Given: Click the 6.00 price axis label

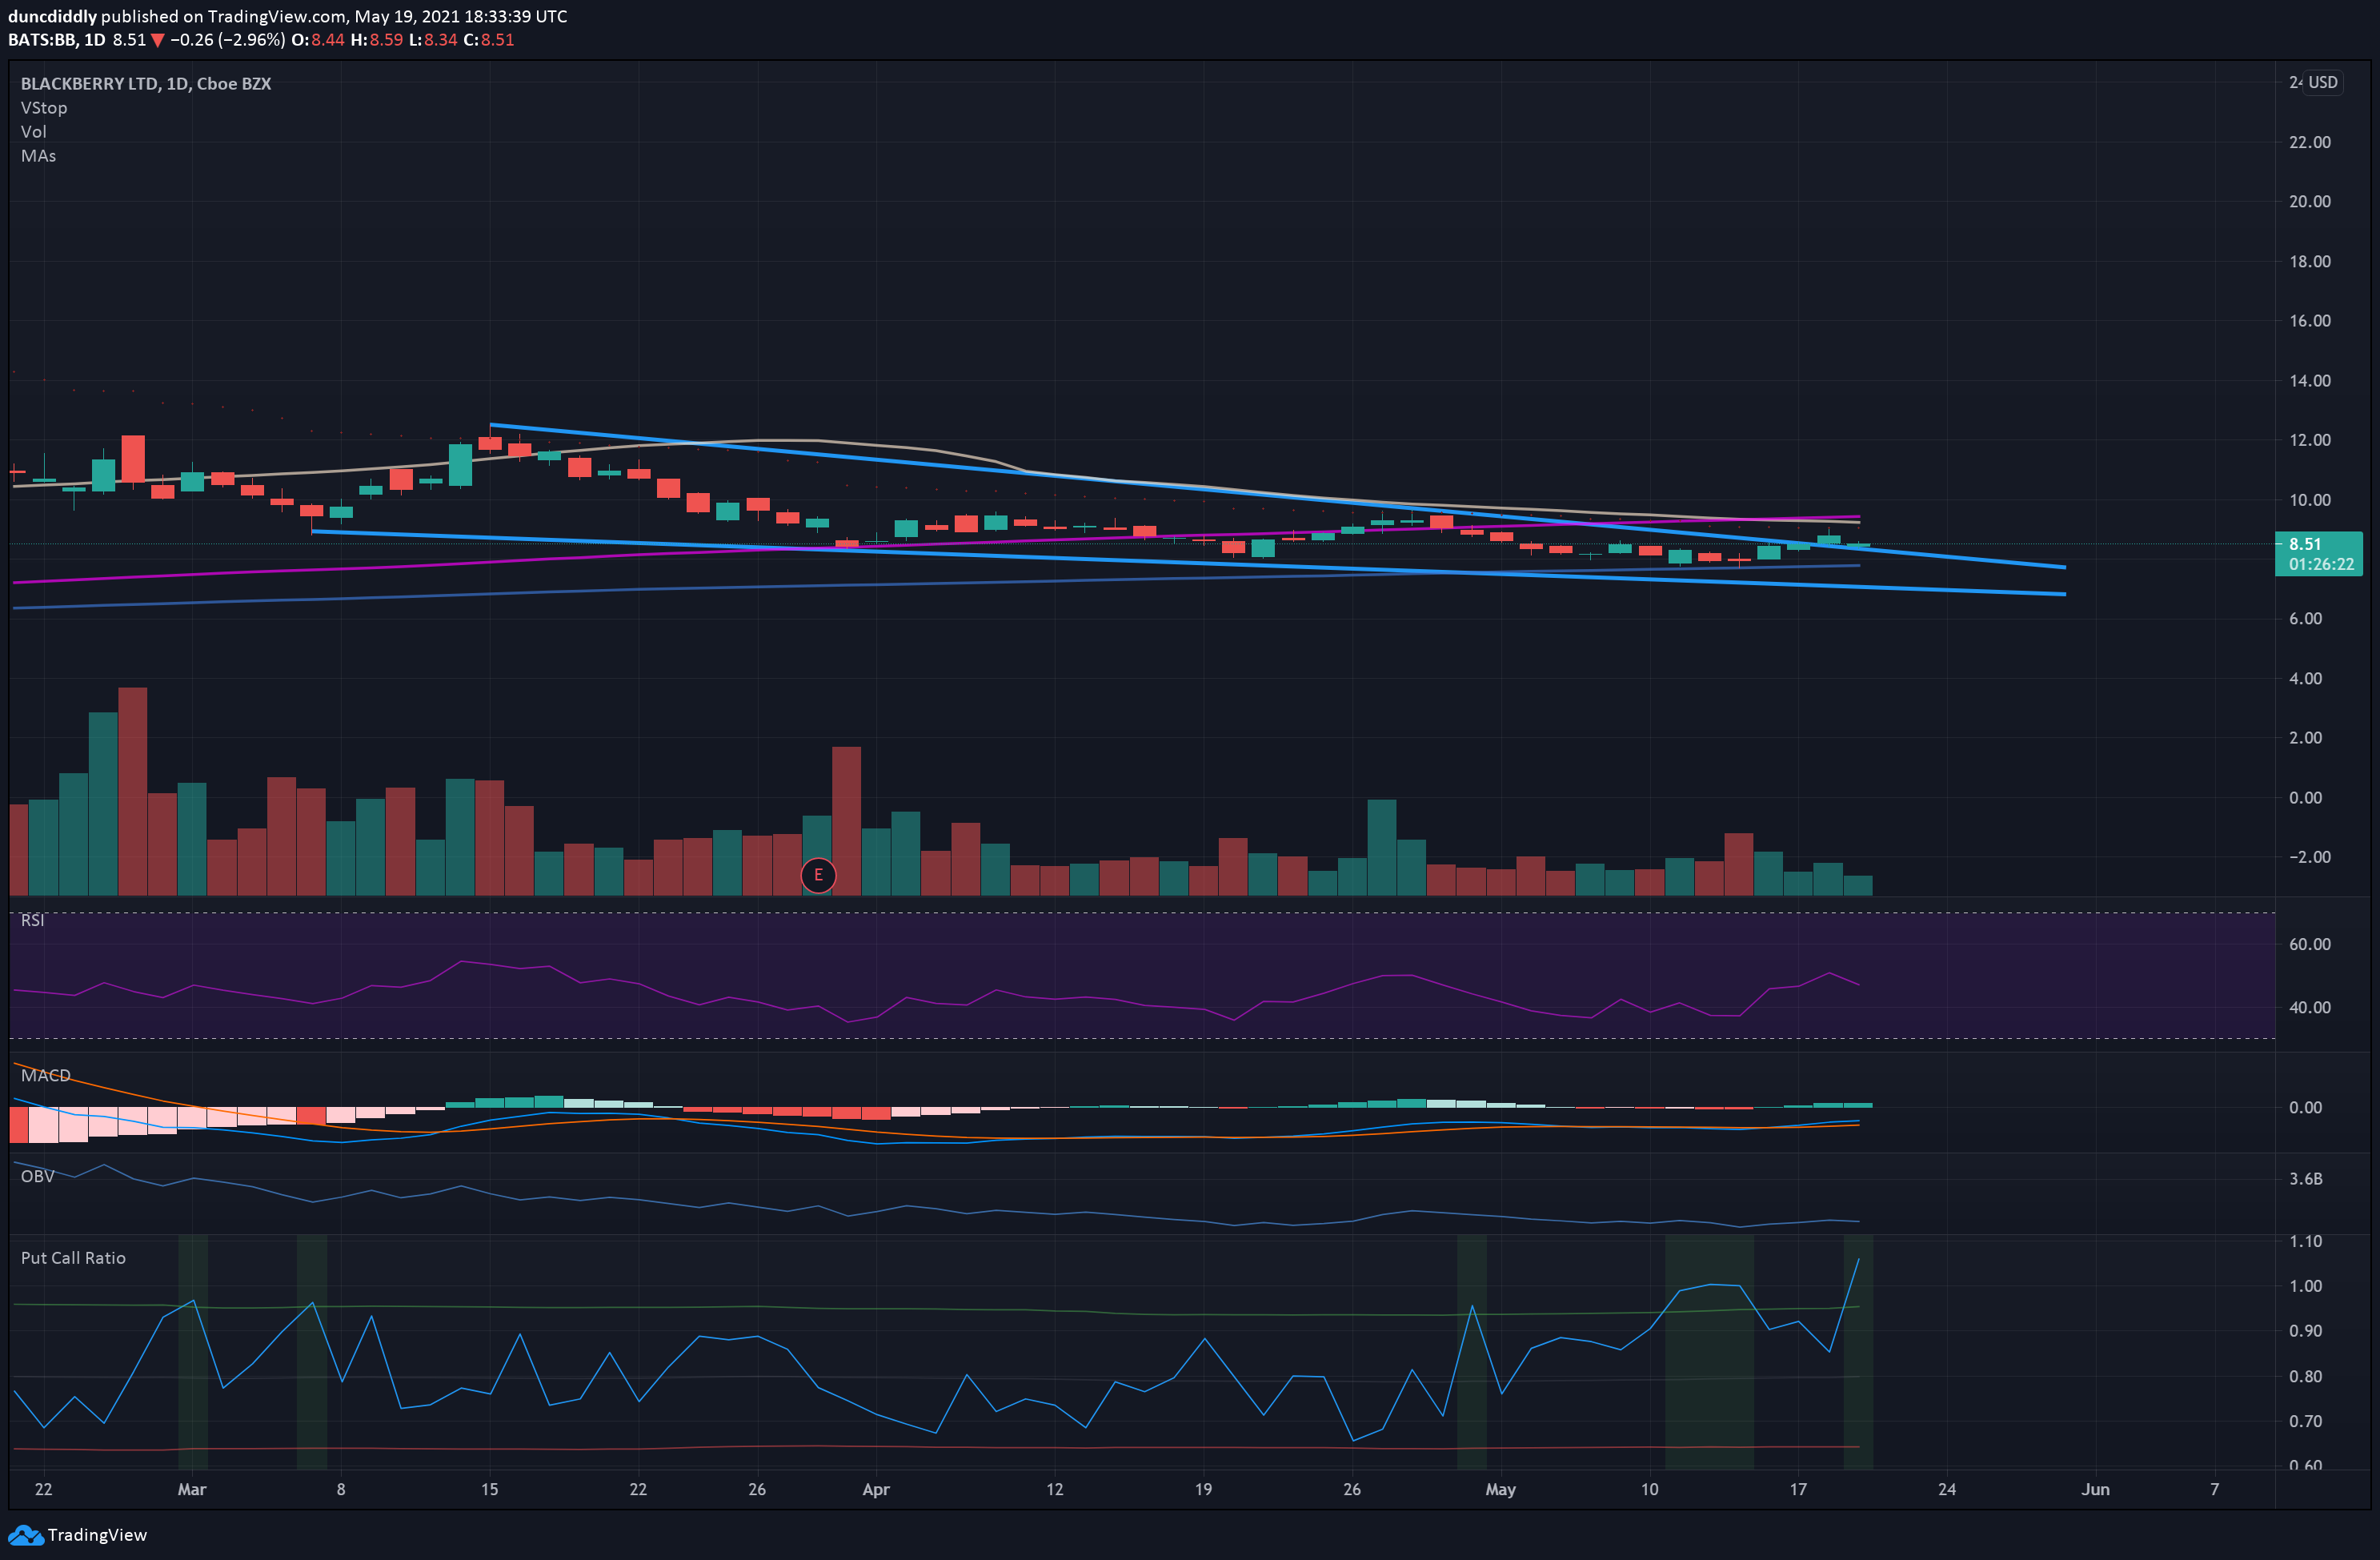Looking at the screenshot, I should pyautogui.click(x=2306, y=619).
